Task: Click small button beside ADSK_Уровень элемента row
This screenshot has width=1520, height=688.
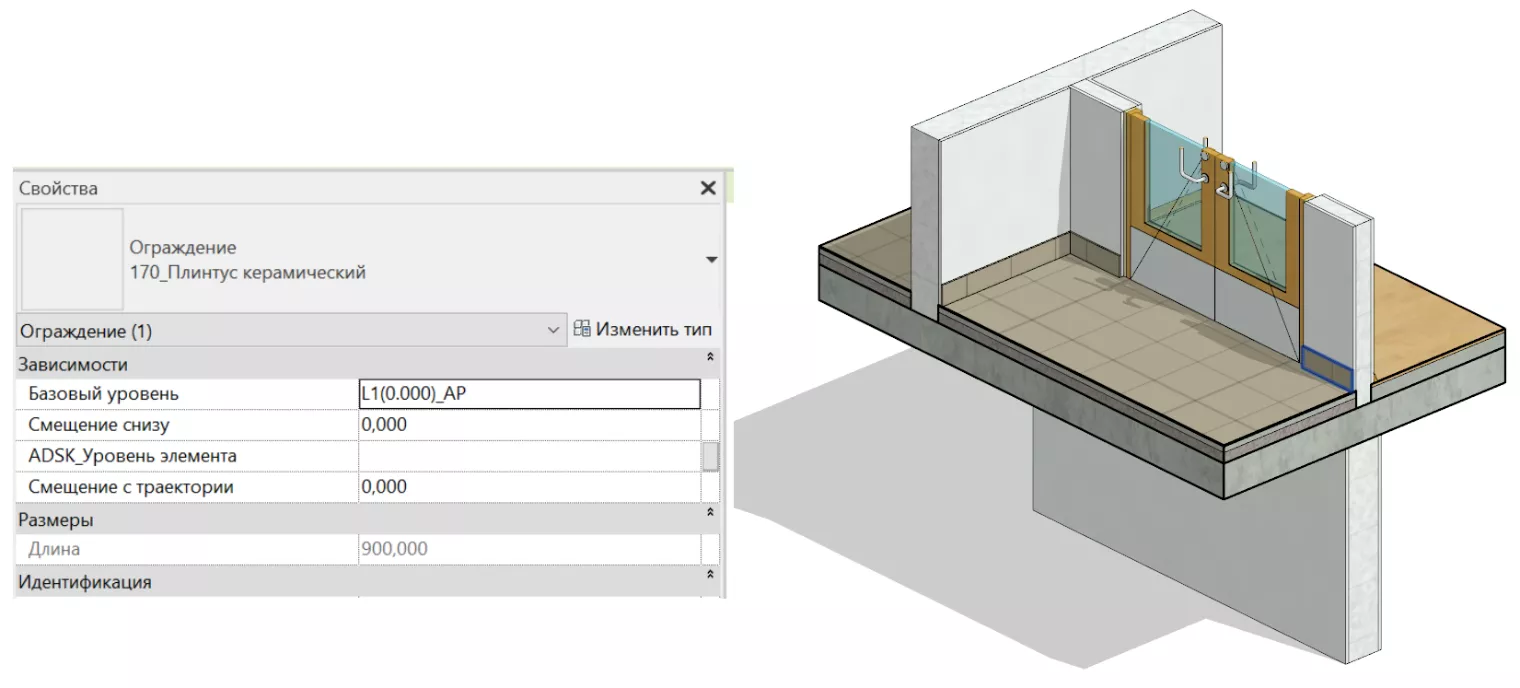Action: (x=710, y=456)
